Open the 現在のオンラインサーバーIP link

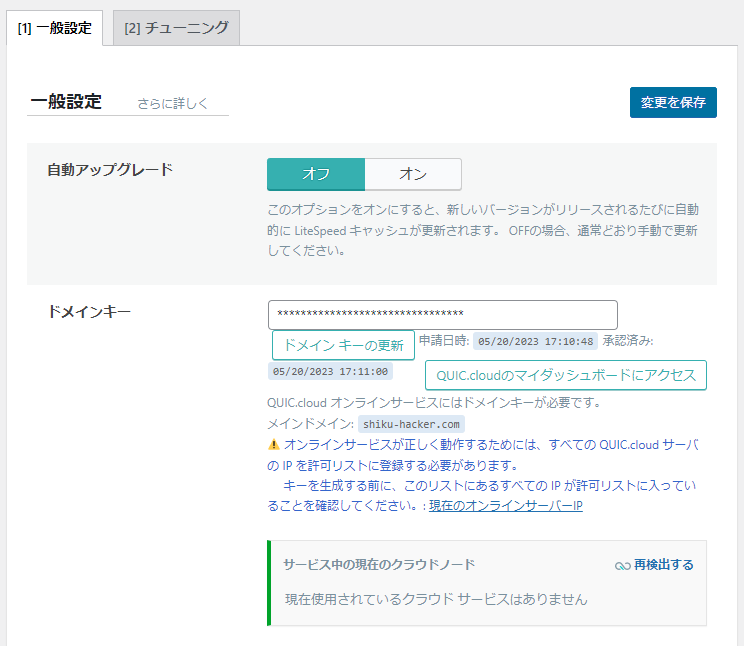(x=506, y=506)
